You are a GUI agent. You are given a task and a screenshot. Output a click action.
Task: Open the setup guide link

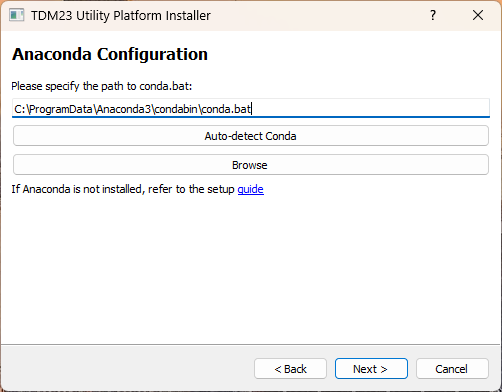(x=250, y=189)
